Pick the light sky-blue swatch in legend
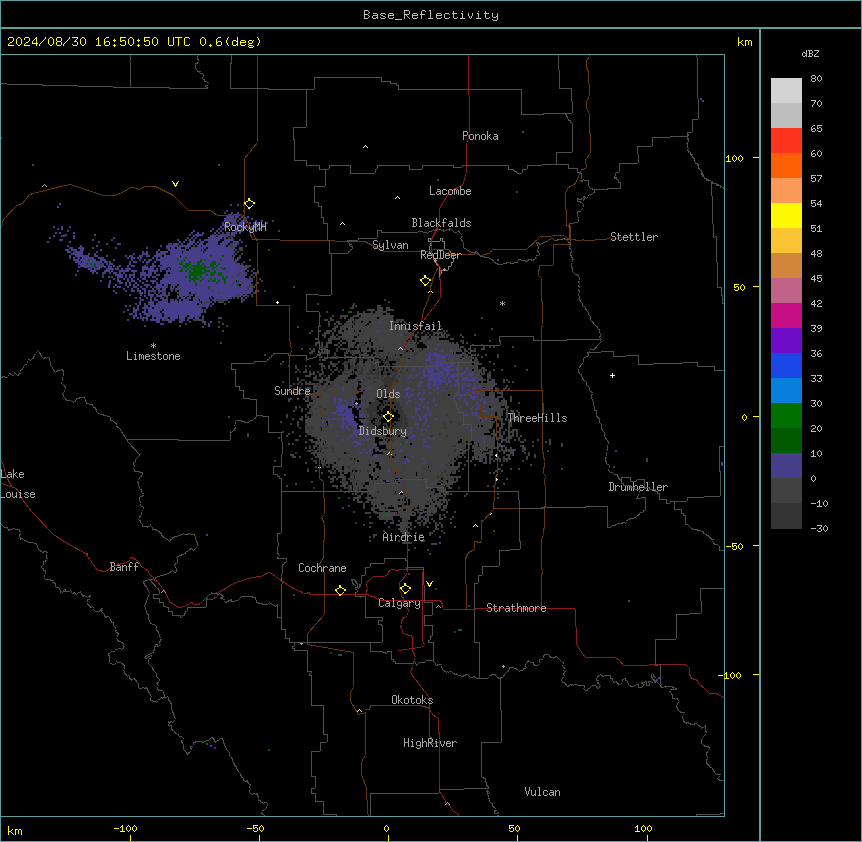The height and width of the screenshot is (842, 862). tap(786, 391)
